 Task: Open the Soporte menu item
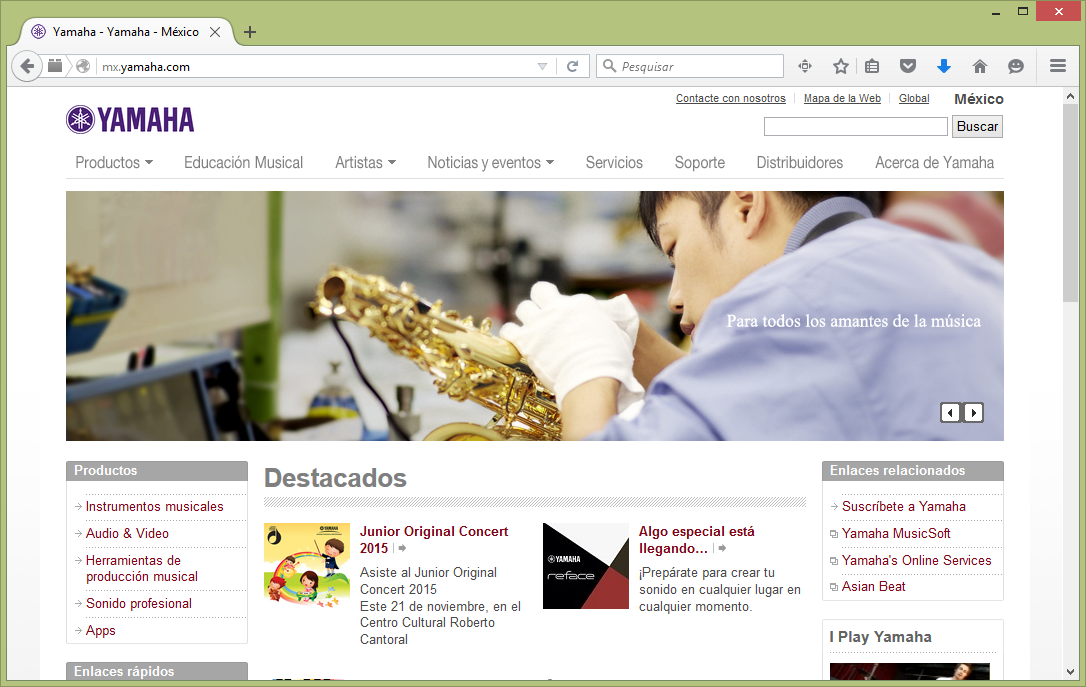(700, 163)
